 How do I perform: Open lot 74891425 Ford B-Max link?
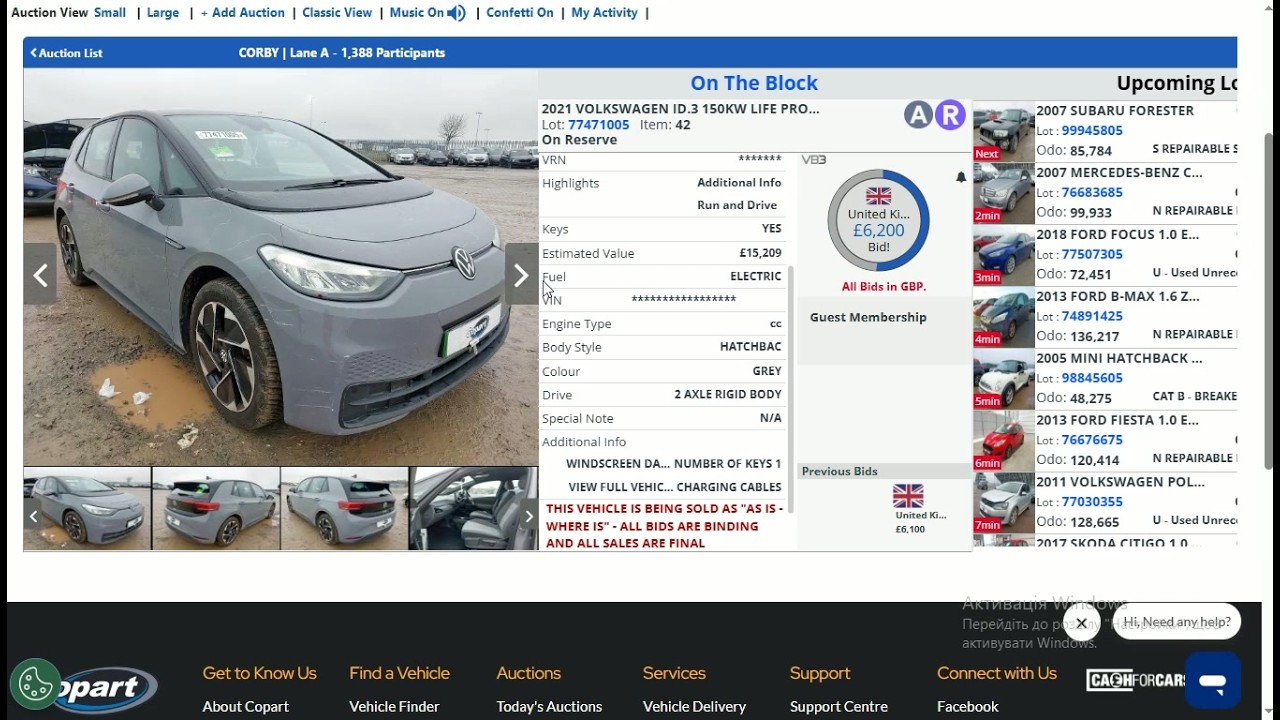point(1092,316)
